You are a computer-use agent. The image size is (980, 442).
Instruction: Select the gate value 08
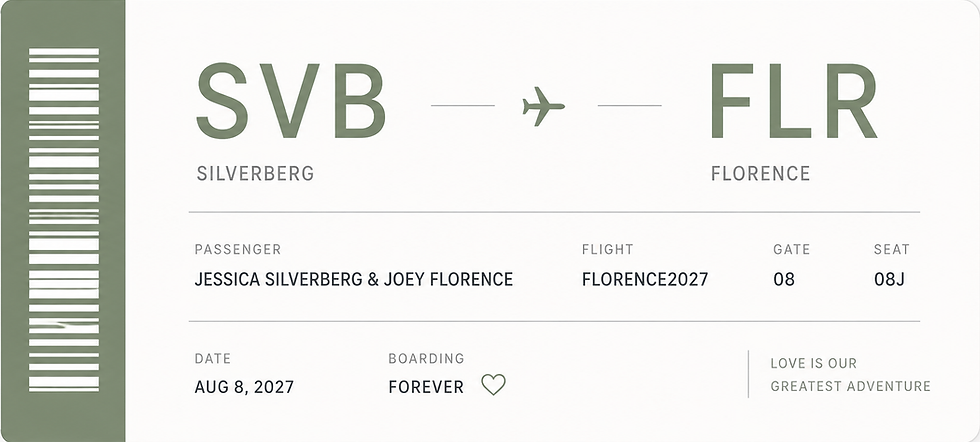click(784, 279)
